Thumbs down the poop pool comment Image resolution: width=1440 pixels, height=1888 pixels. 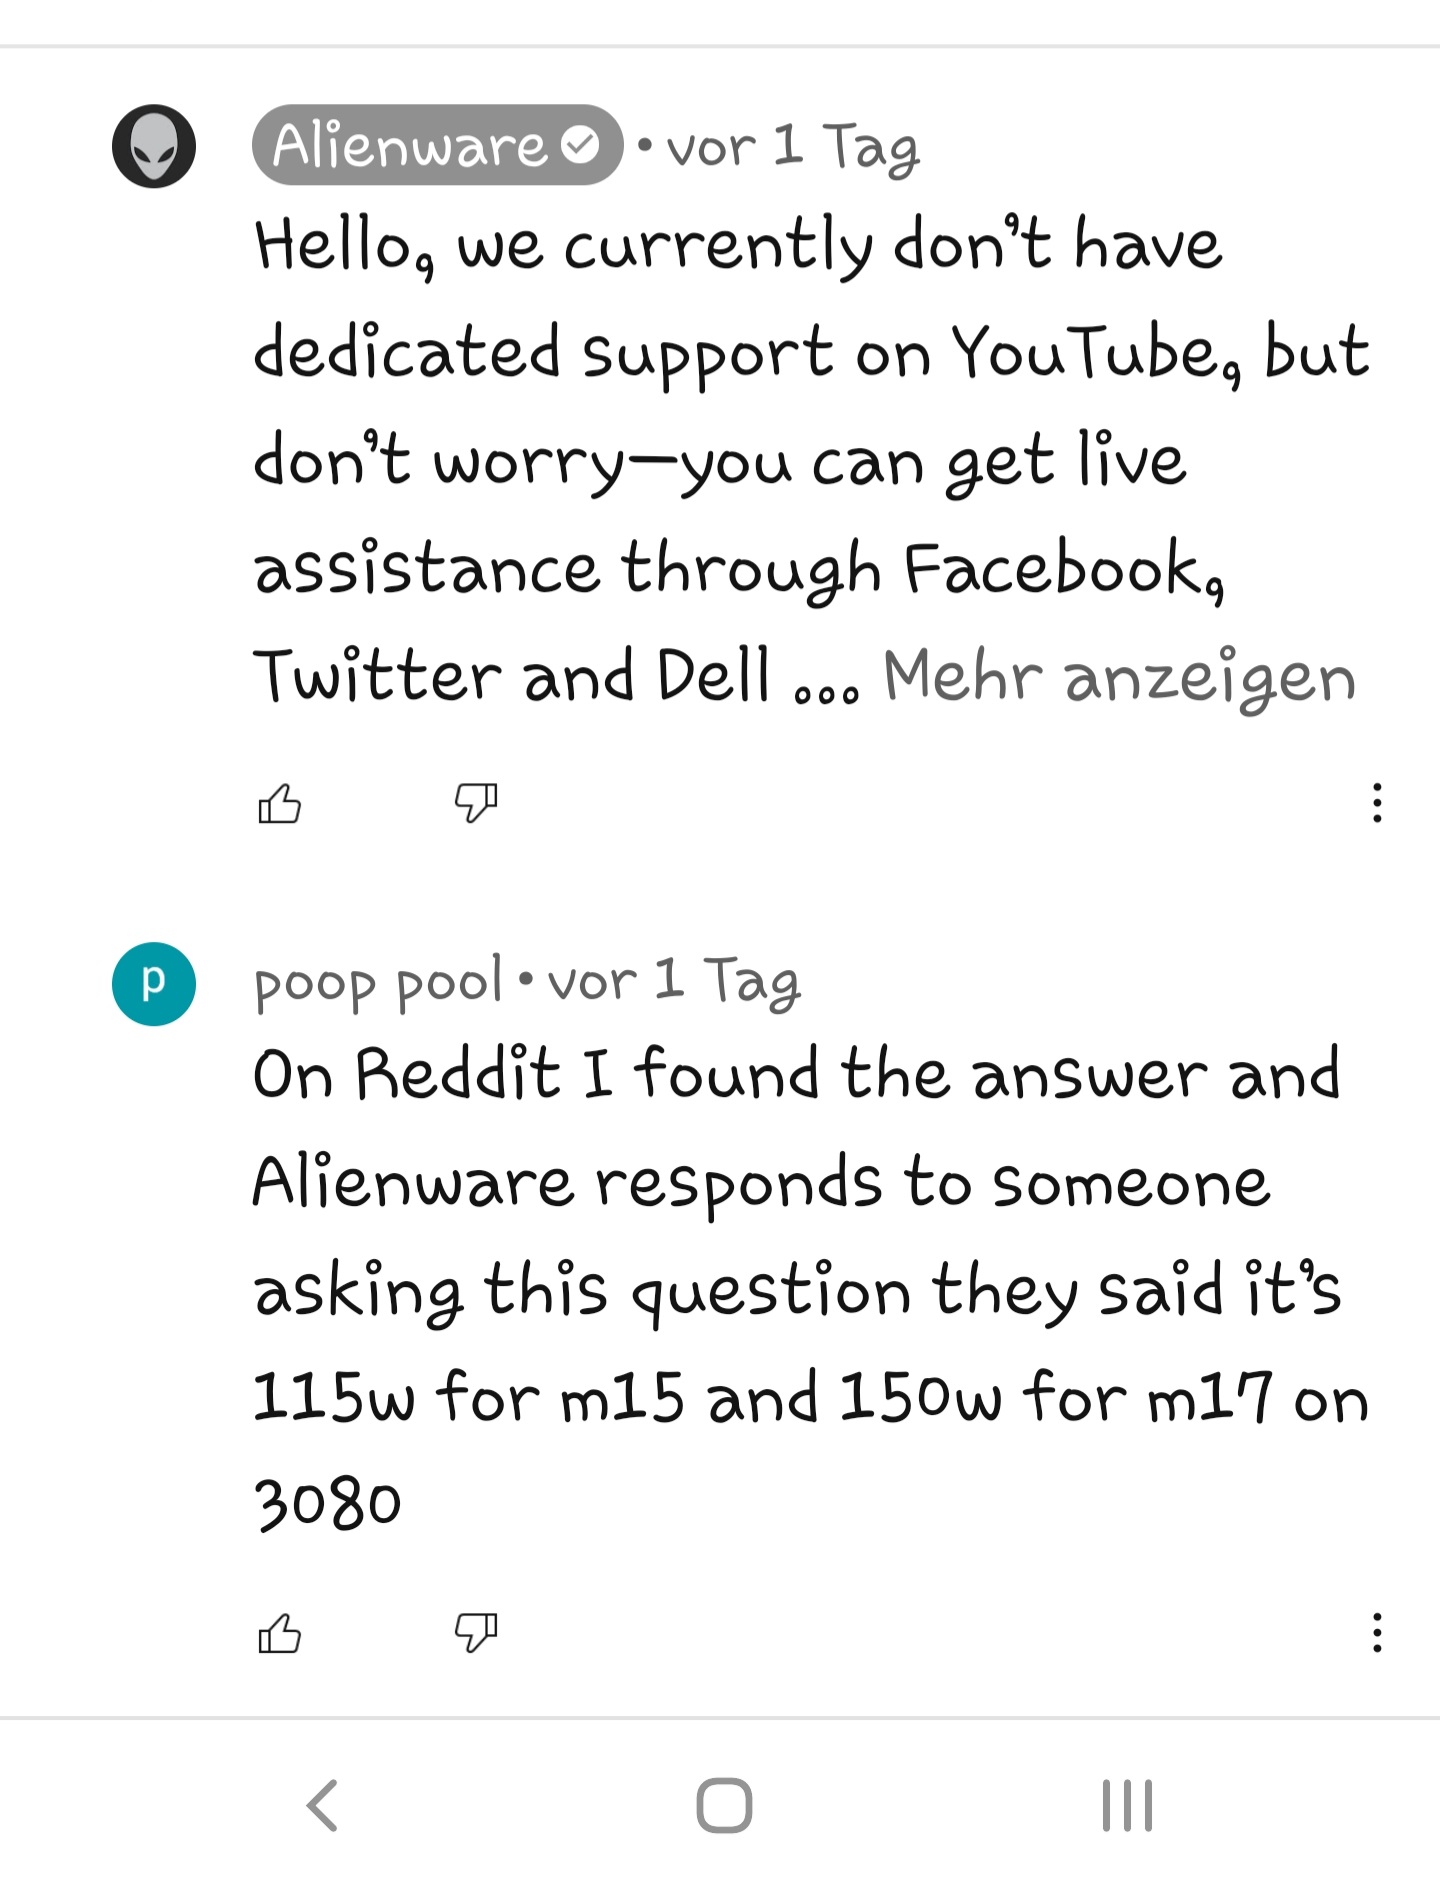click(x=476, y=1633)
